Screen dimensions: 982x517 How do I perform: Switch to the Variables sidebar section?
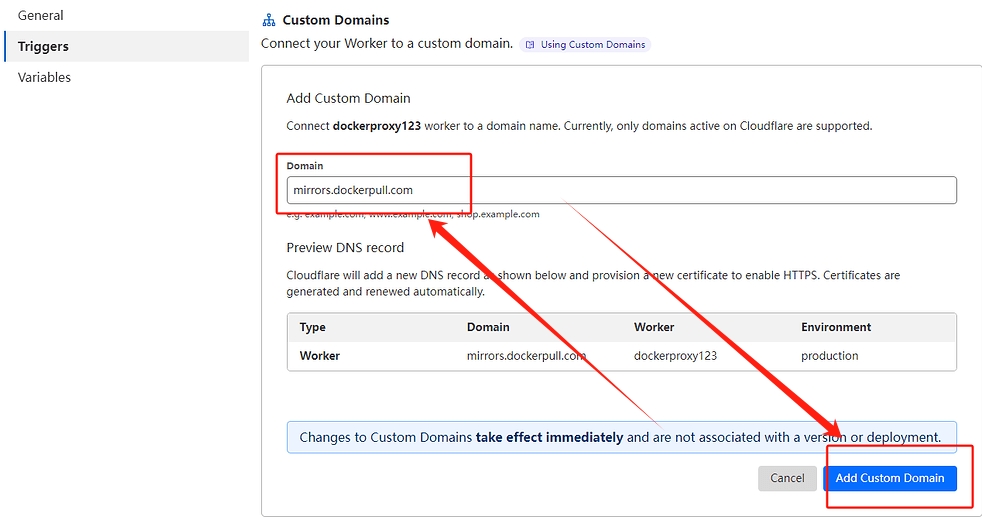tap(44, 77)
